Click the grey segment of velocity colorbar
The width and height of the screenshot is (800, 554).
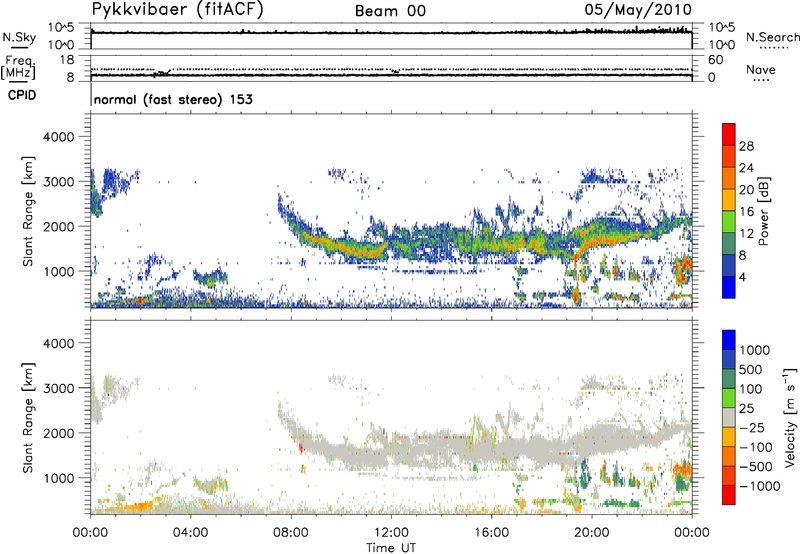tap(729, 417)
